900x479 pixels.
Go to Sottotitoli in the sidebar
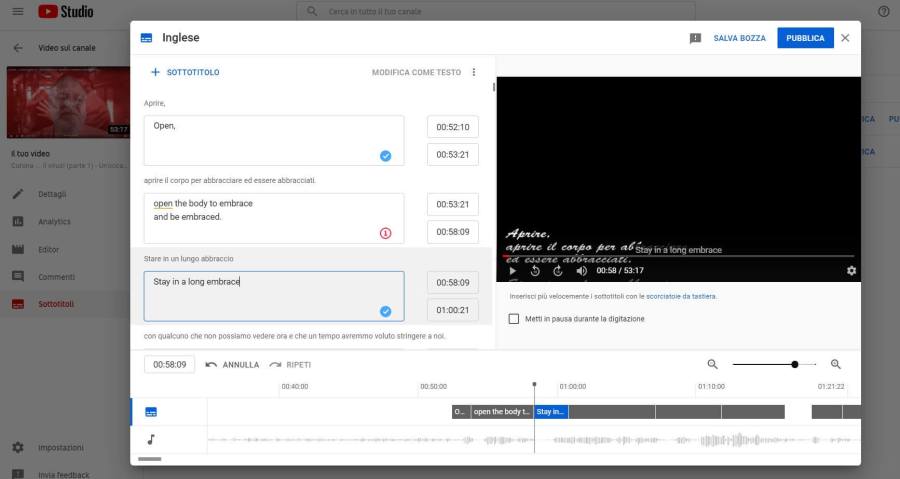(x=56, y=304)
